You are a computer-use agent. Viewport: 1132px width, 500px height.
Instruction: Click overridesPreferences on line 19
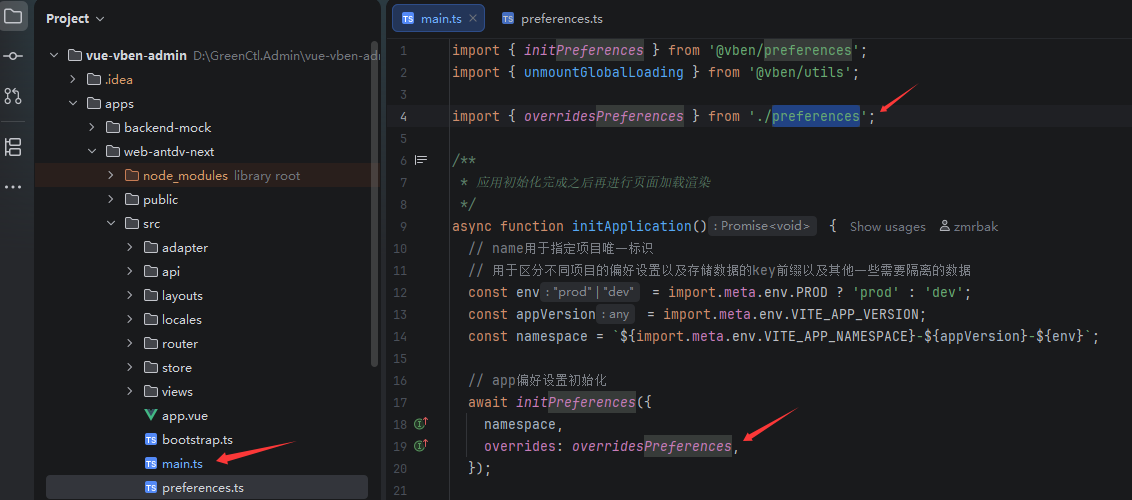tap(651, 447)
